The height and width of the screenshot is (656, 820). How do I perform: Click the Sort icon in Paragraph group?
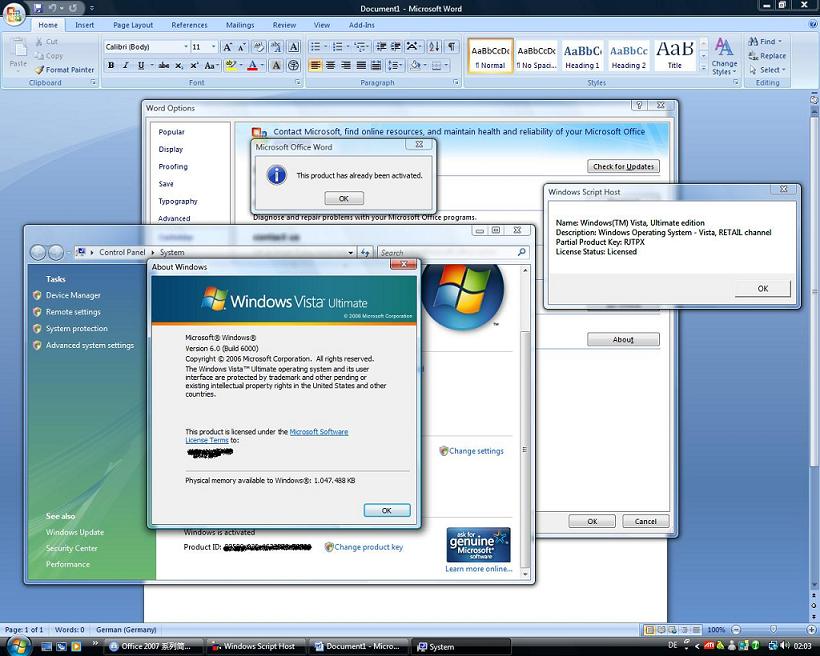434,47
